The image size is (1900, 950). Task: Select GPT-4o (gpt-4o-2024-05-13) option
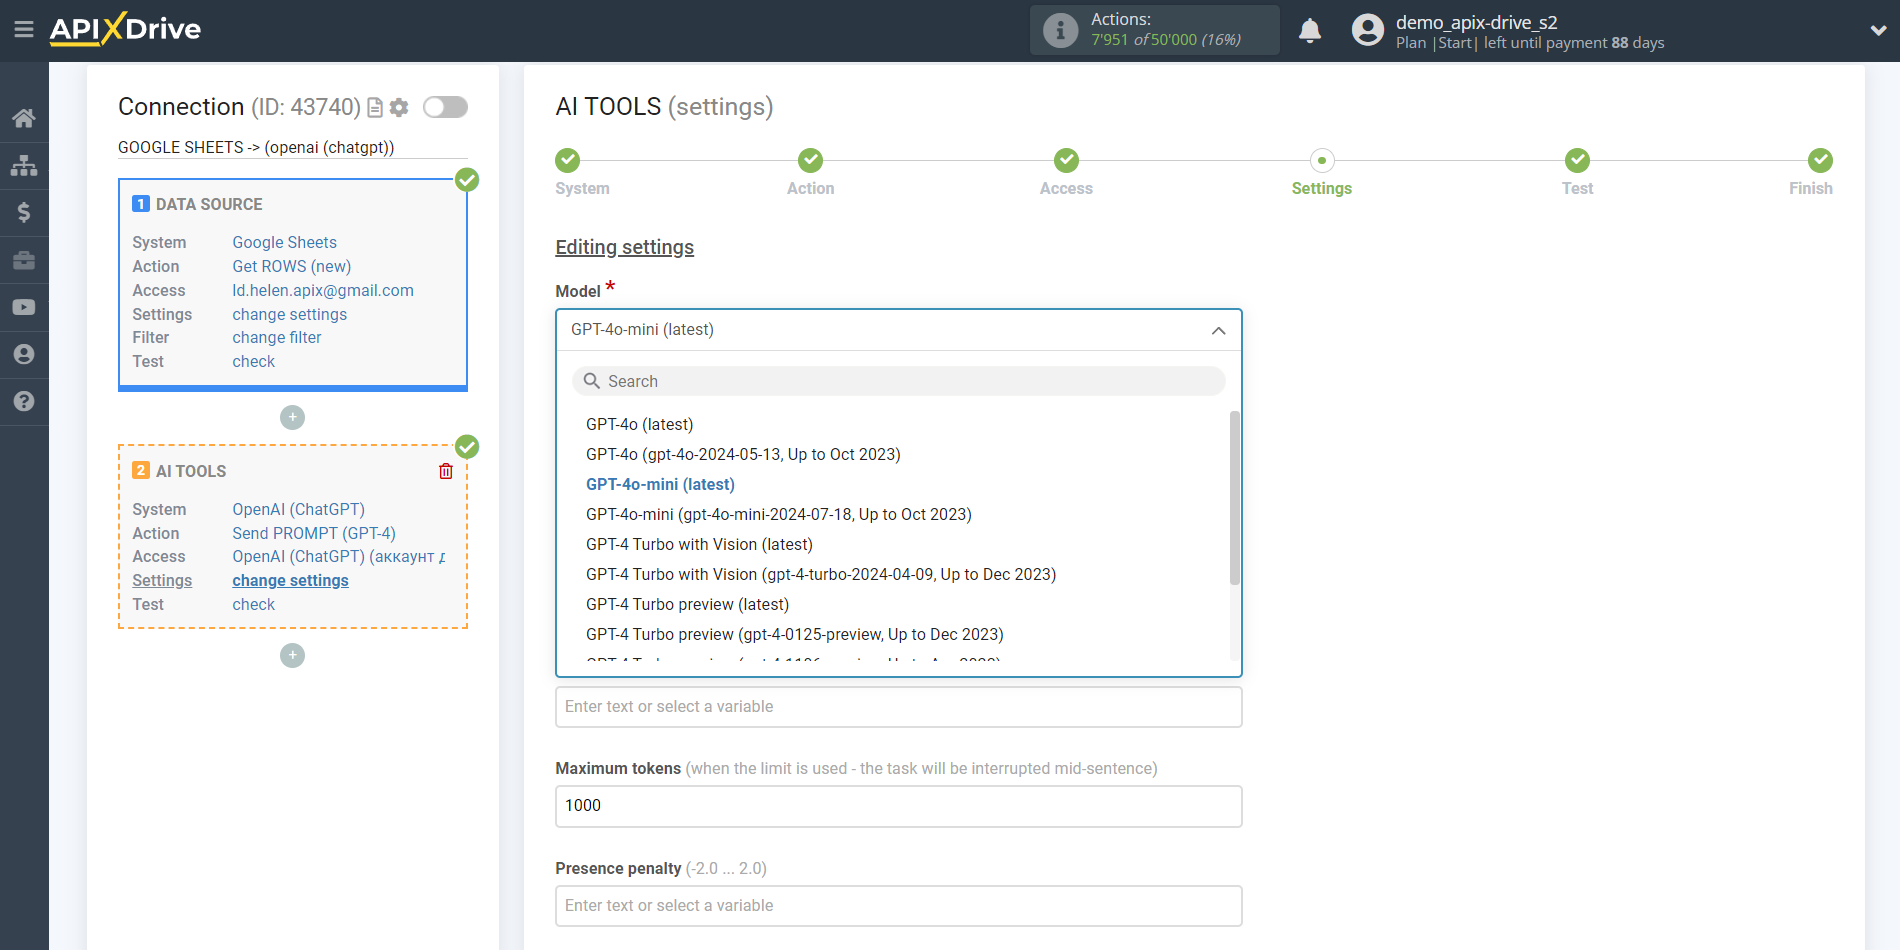pos(743,454)
